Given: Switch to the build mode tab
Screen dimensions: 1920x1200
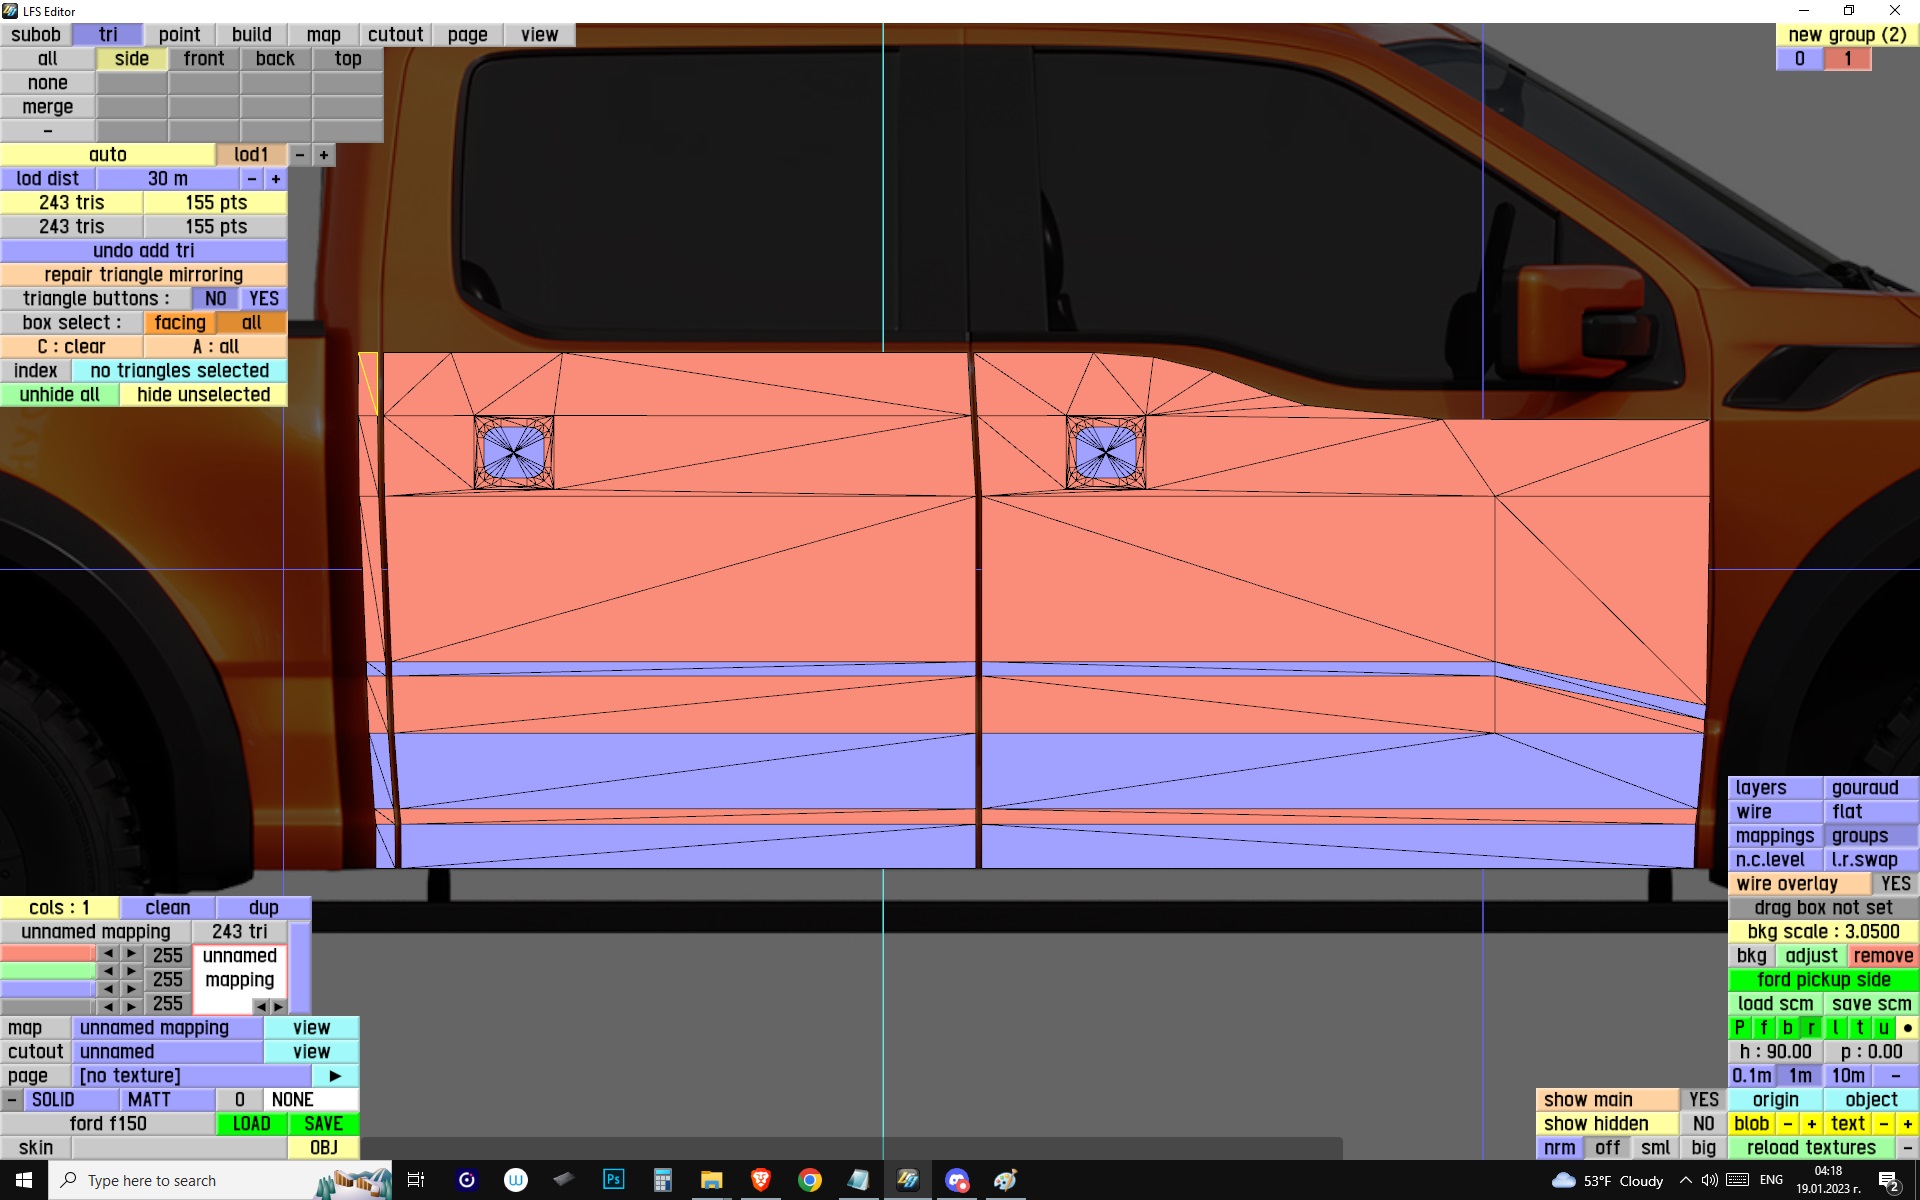Looking at the screenshot, I should click(x=251, y=35).
